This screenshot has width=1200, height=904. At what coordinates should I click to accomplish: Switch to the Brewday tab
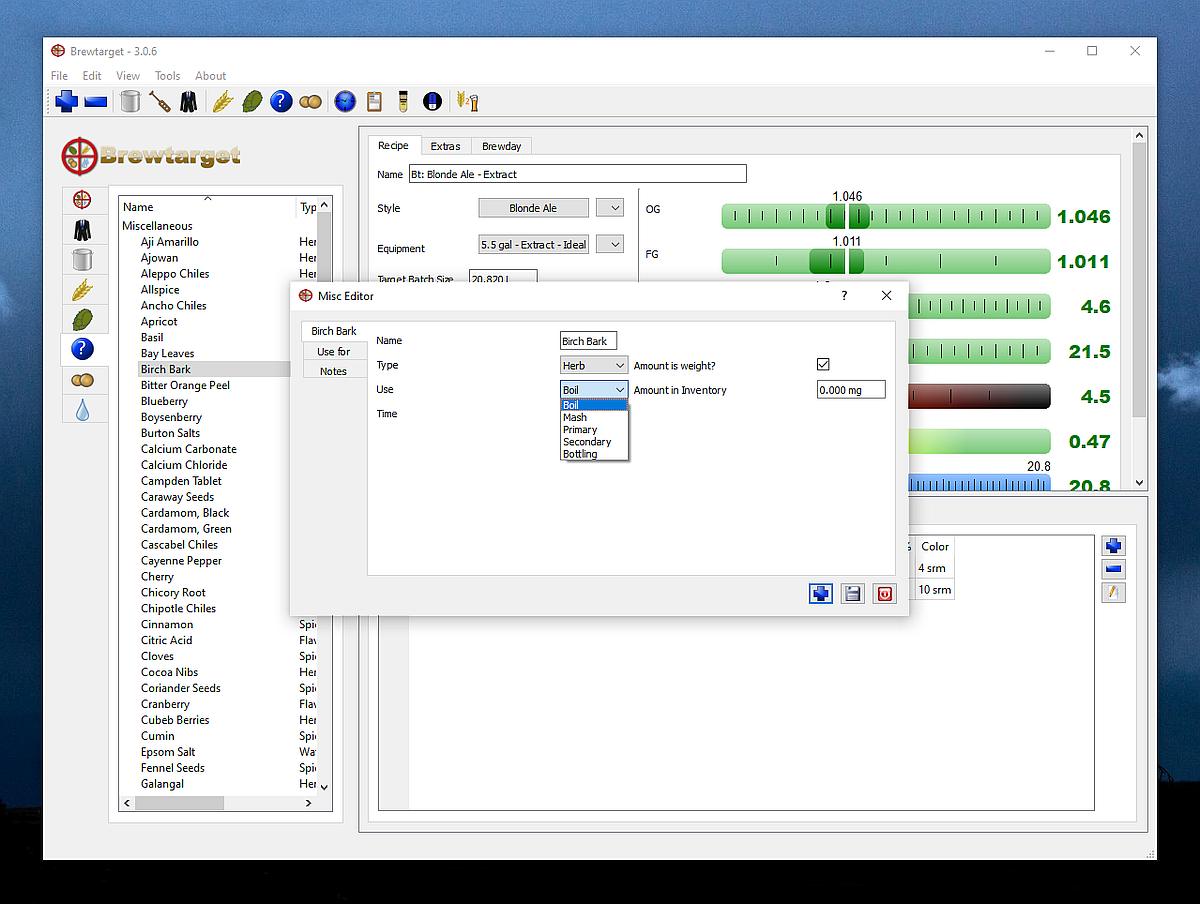[x=502, y=146]
